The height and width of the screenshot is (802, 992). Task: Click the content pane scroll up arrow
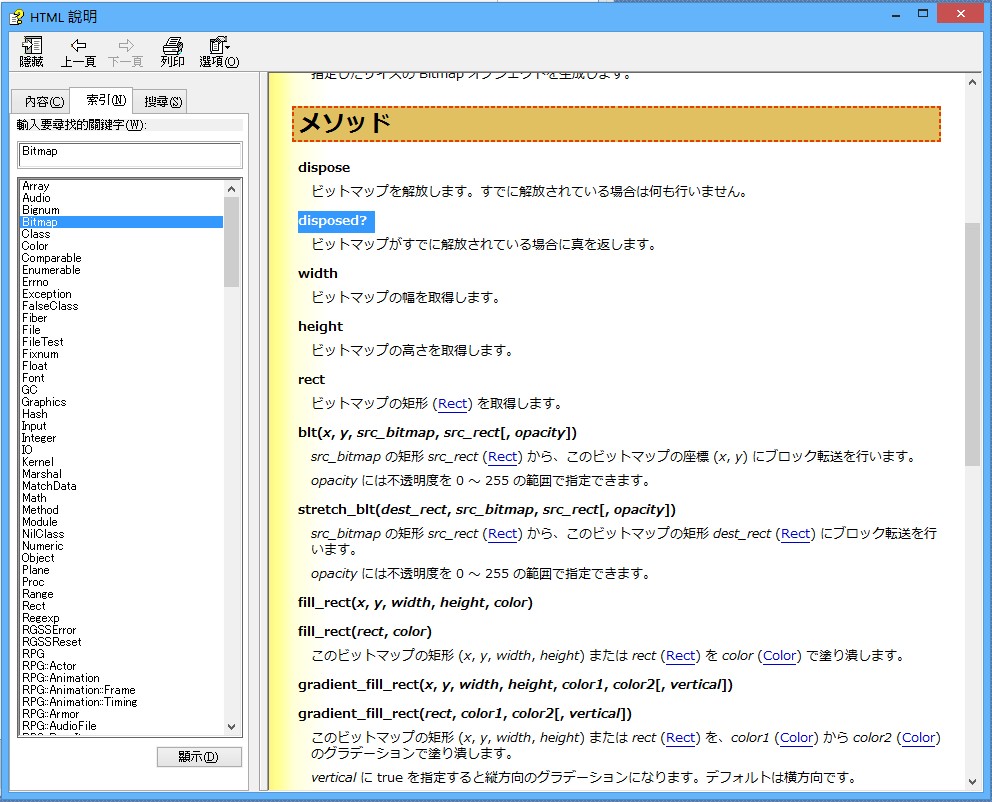pyautogui.click(x=972, y=82)
